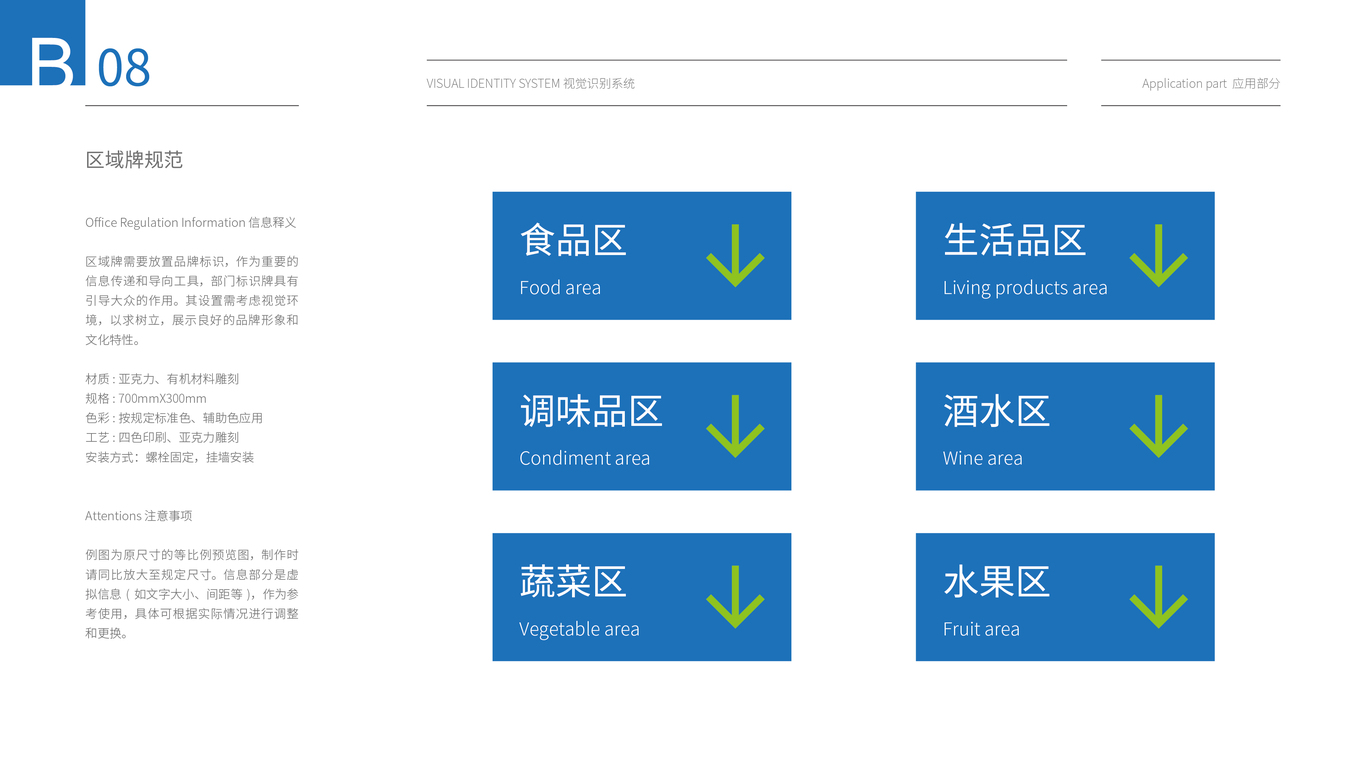The image size is (1366, 768).
Task: Click the green arrow on Wine area sign
Action: pyautogui.click(x=1158, y=427)
